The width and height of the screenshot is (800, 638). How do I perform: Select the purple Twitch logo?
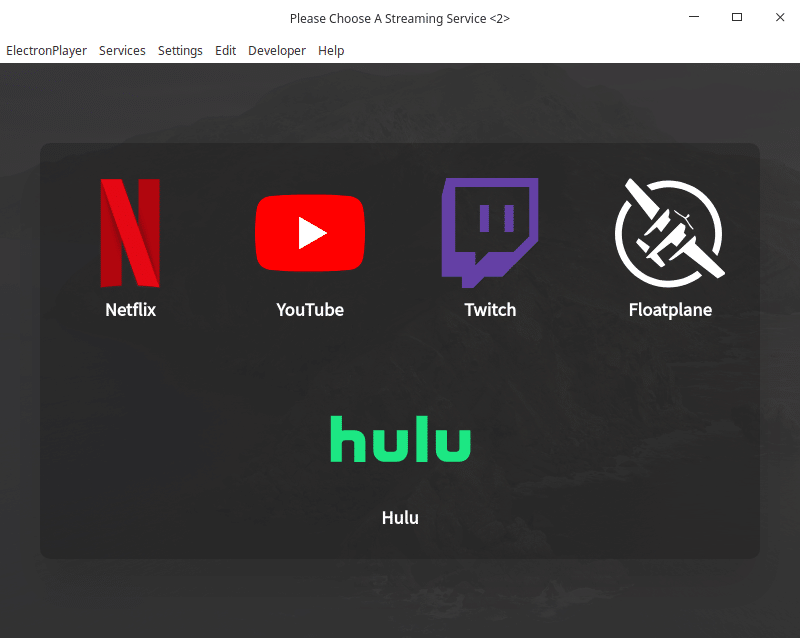point(490,232)
